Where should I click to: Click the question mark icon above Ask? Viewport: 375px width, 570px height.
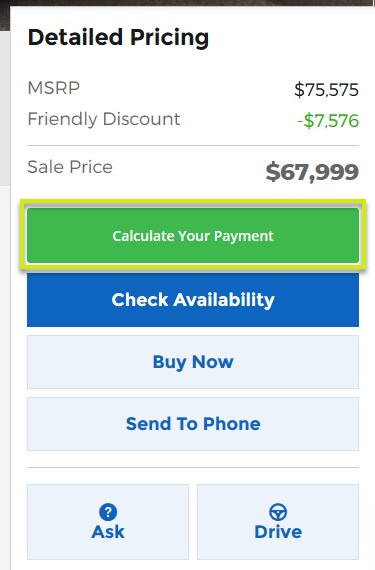tap(108, 512)
